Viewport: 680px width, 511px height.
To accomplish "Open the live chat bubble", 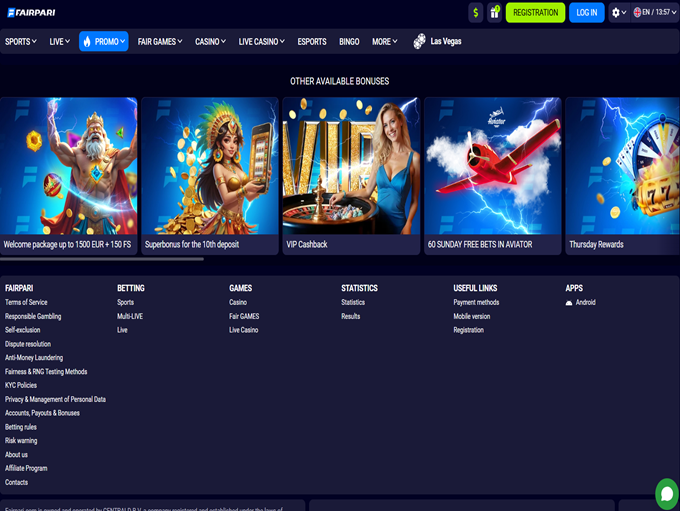I will (x=666, y=494).
